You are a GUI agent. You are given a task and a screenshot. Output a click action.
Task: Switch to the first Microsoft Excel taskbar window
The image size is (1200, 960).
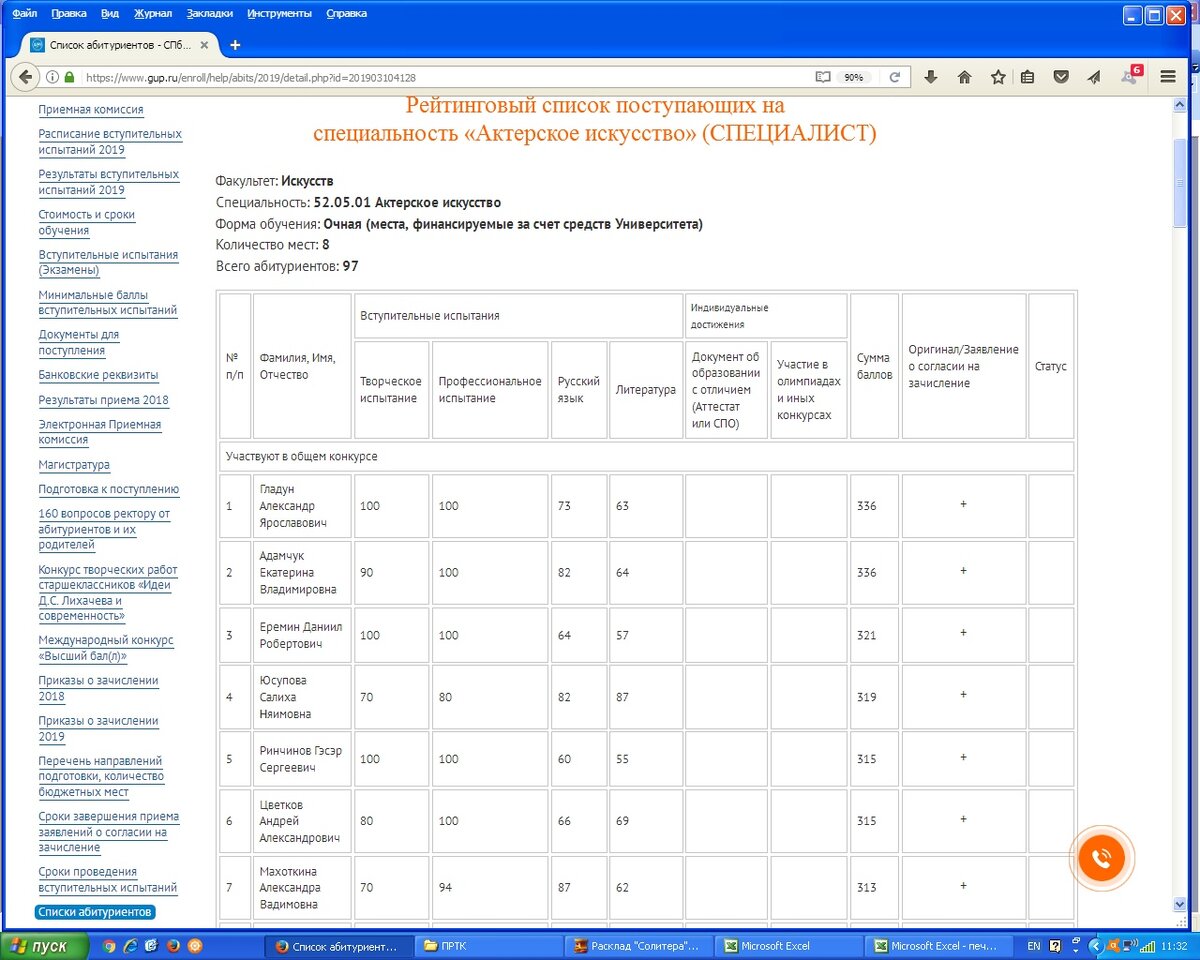pos(787,945)
